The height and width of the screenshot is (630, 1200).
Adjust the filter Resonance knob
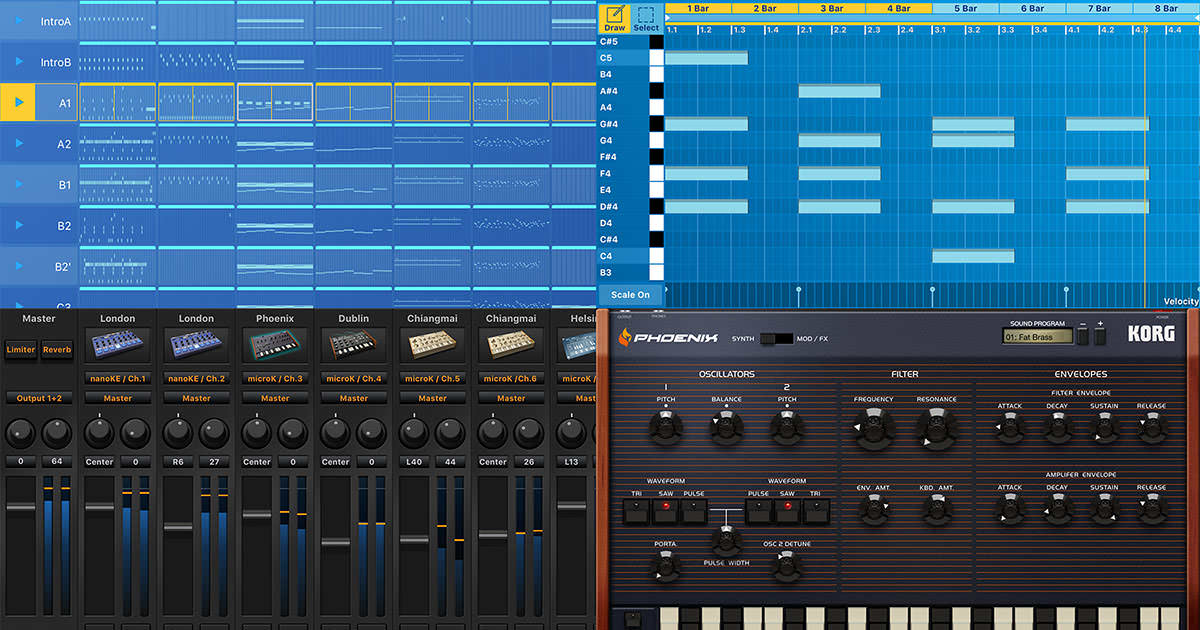tap(937, 430)
